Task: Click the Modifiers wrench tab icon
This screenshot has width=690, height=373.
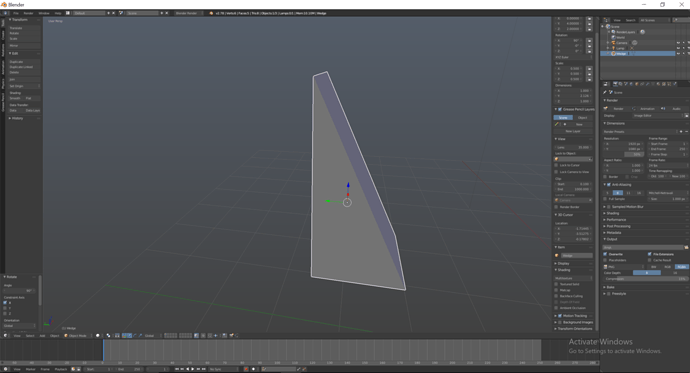Action: point(647,84)
